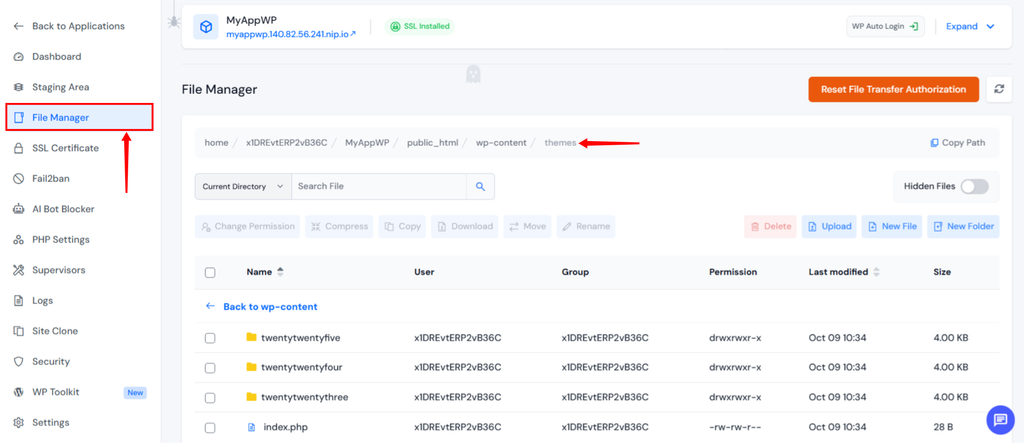1024x443 pixels.
Task: Click the Move toolbar button
Action: pos(528,226)
